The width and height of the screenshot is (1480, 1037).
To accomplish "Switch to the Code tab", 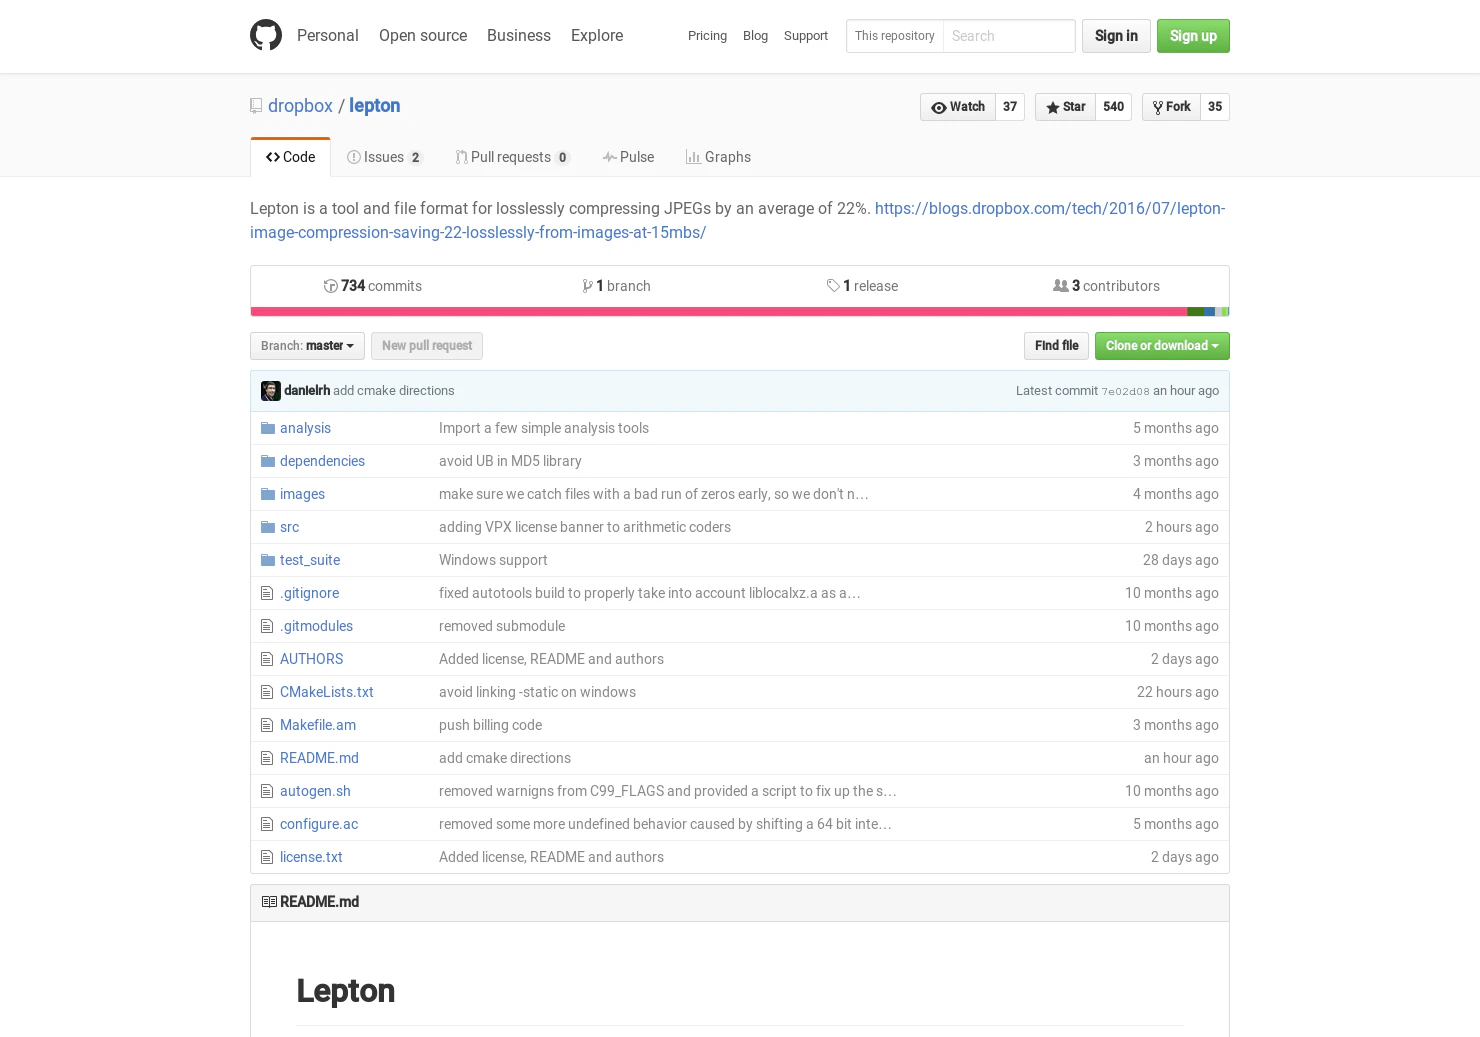I will pos(290,157).
